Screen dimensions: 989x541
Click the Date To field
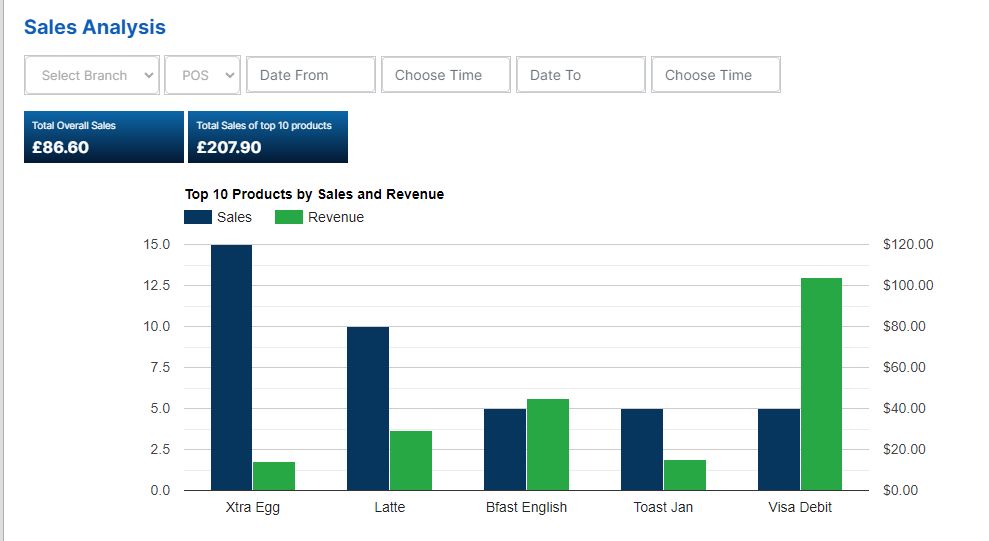[581, 75]
